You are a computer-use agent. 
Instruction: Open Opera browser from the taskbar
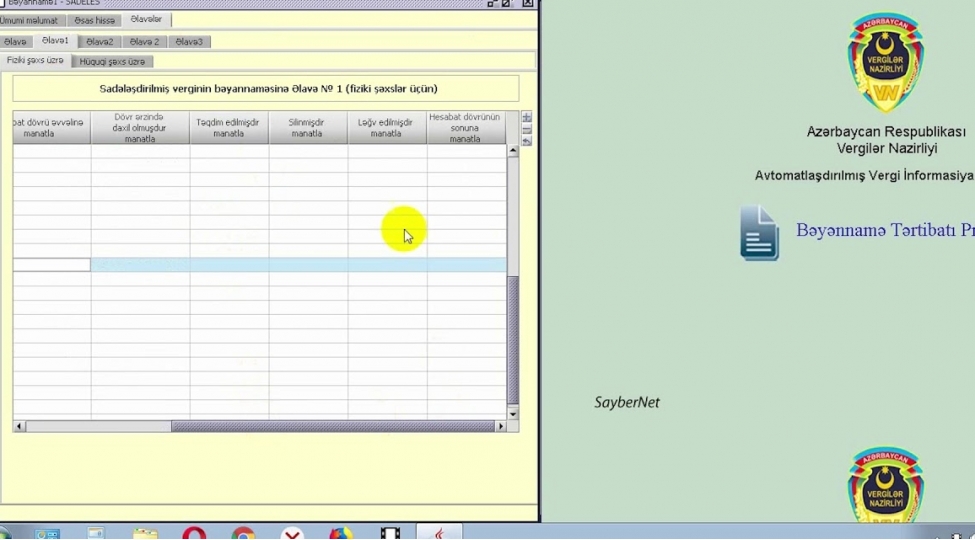194,535
